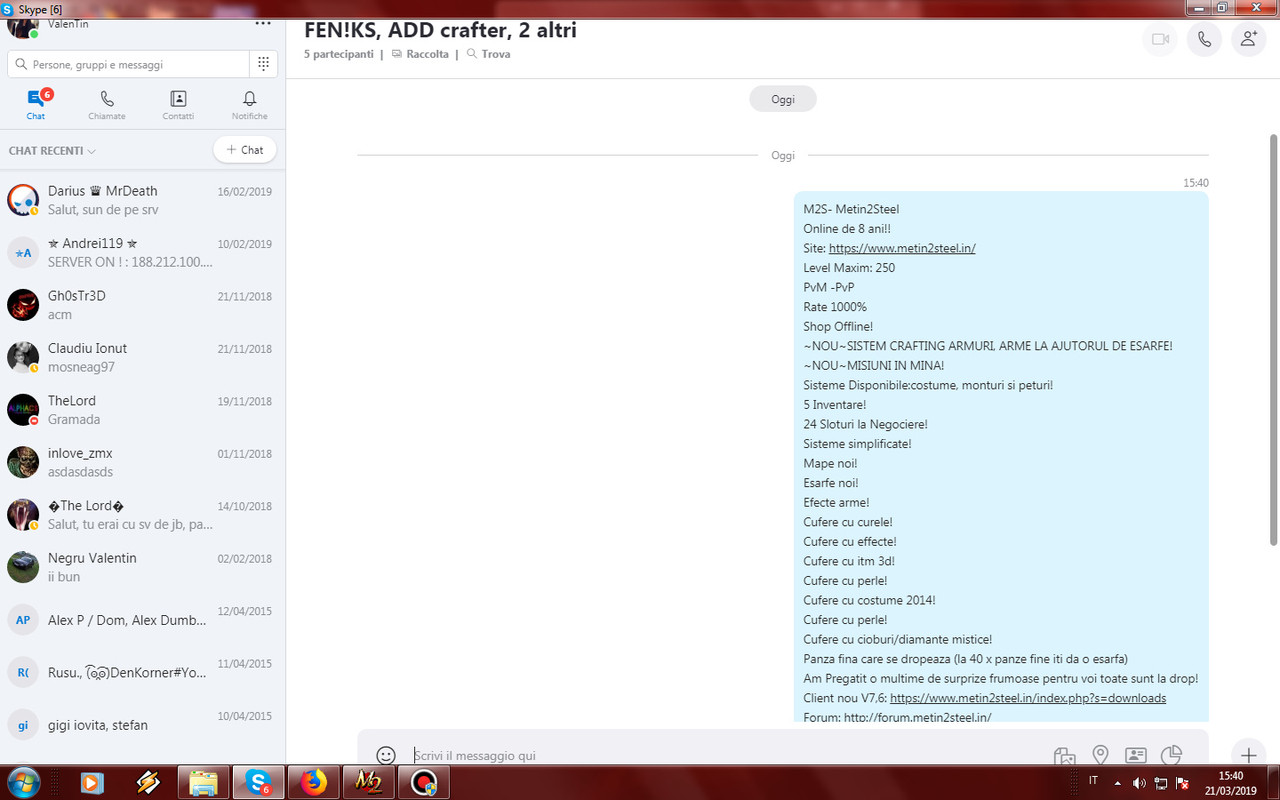Open the metin2steel.in site link
This screenshot has height=800, width=1280.
[x=902, y=248]
